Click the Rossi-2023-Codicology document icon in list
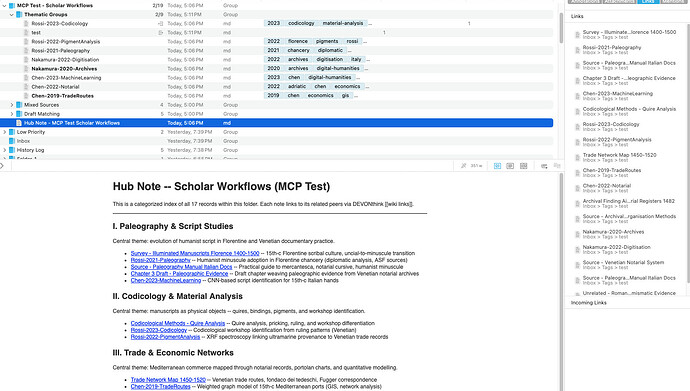690x391 pixels. point(26,24)
